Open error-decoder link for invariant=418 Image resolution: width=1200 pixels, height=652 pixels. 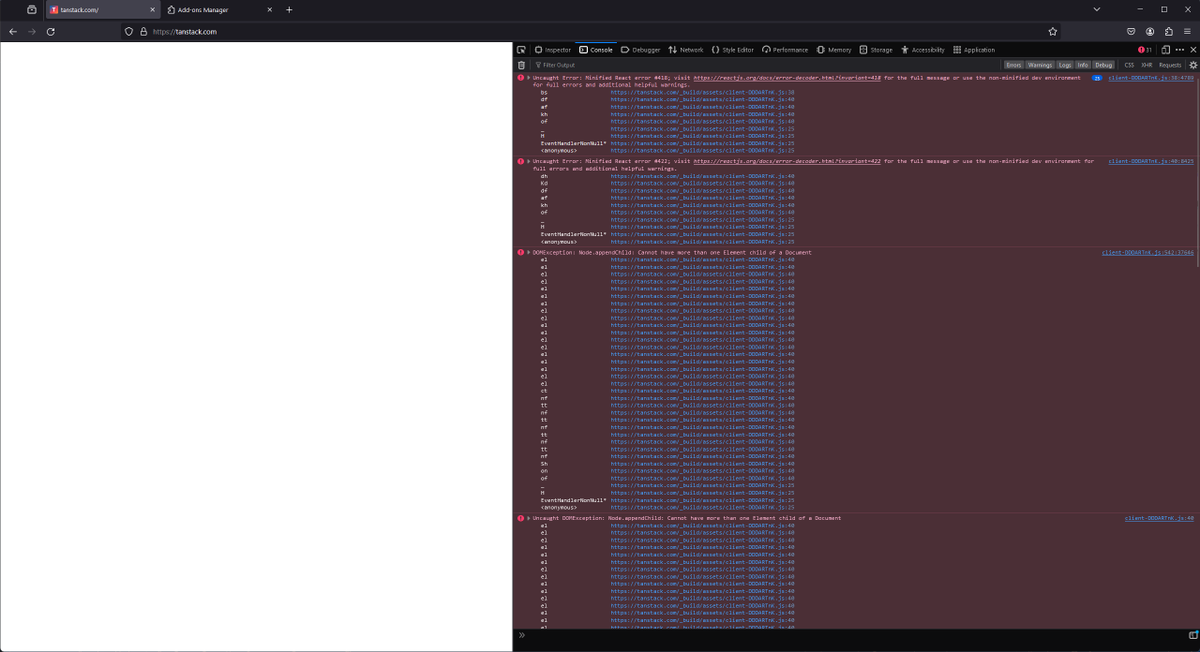785,77
